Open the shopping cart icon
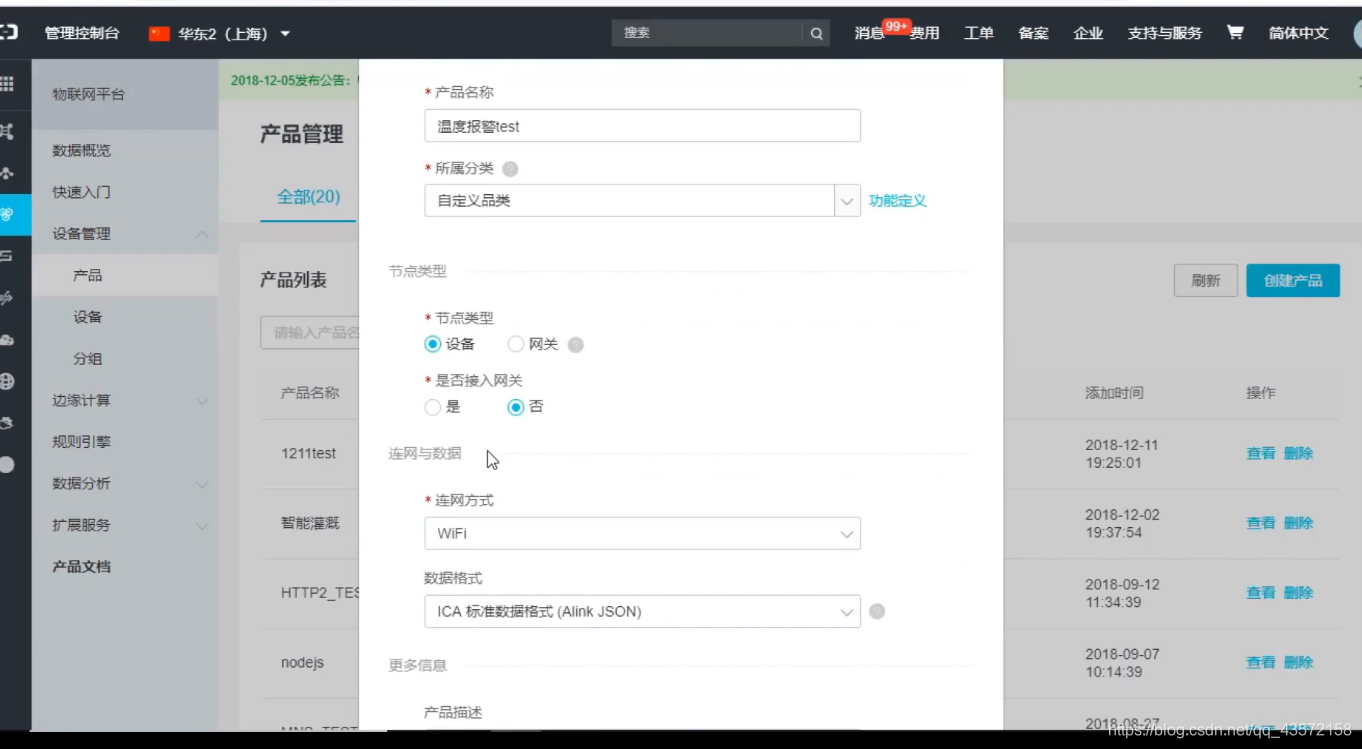1362x749 pixels. coord(1235,32)
